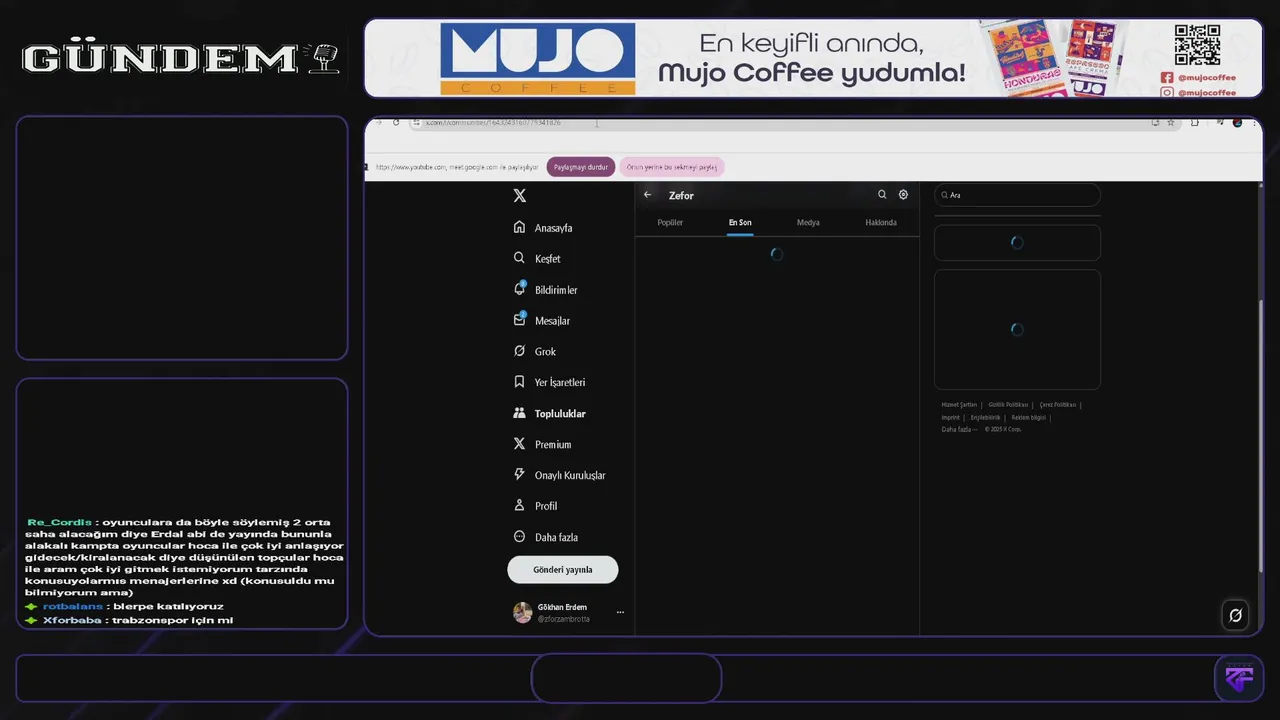Viewport: 1280px width, 720px height.
Task: Click back arrow next to Zefor
Action: click(648, 195)
